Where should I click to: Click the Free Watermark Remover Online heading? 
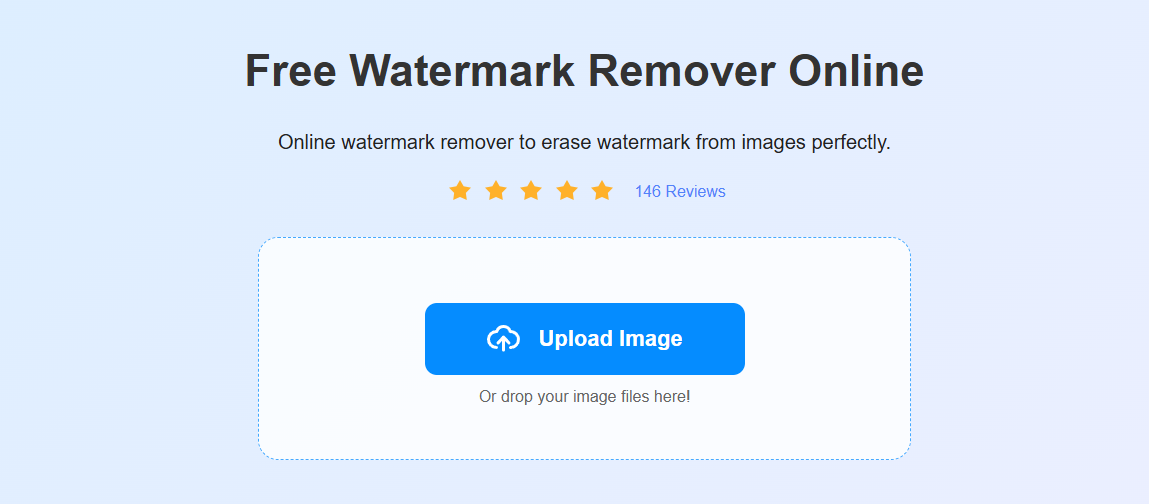tap(584, 71)
